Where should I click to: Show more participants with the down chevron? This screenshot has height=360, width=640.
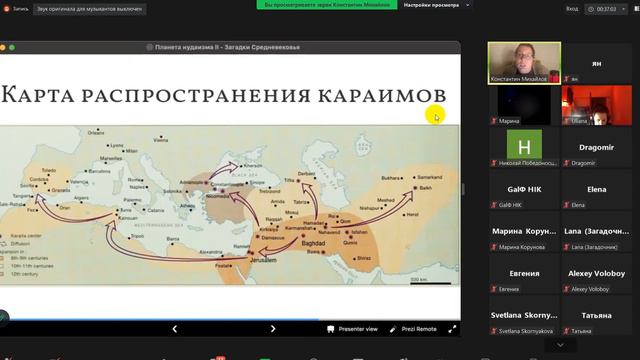tap(560, 345)
